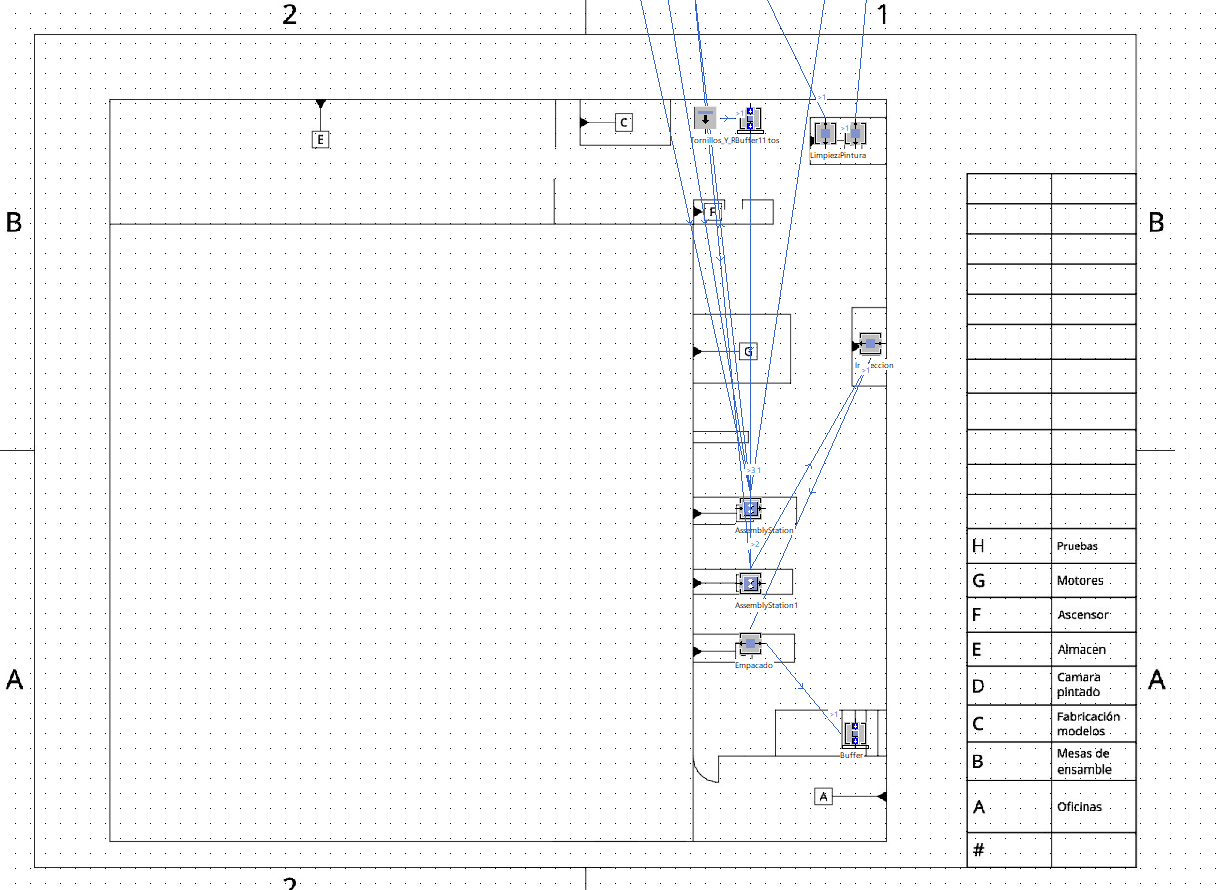This screenshot has height=890, width=1222.
Task: Select the Pintura station icon
Action: tap(854, 133)
